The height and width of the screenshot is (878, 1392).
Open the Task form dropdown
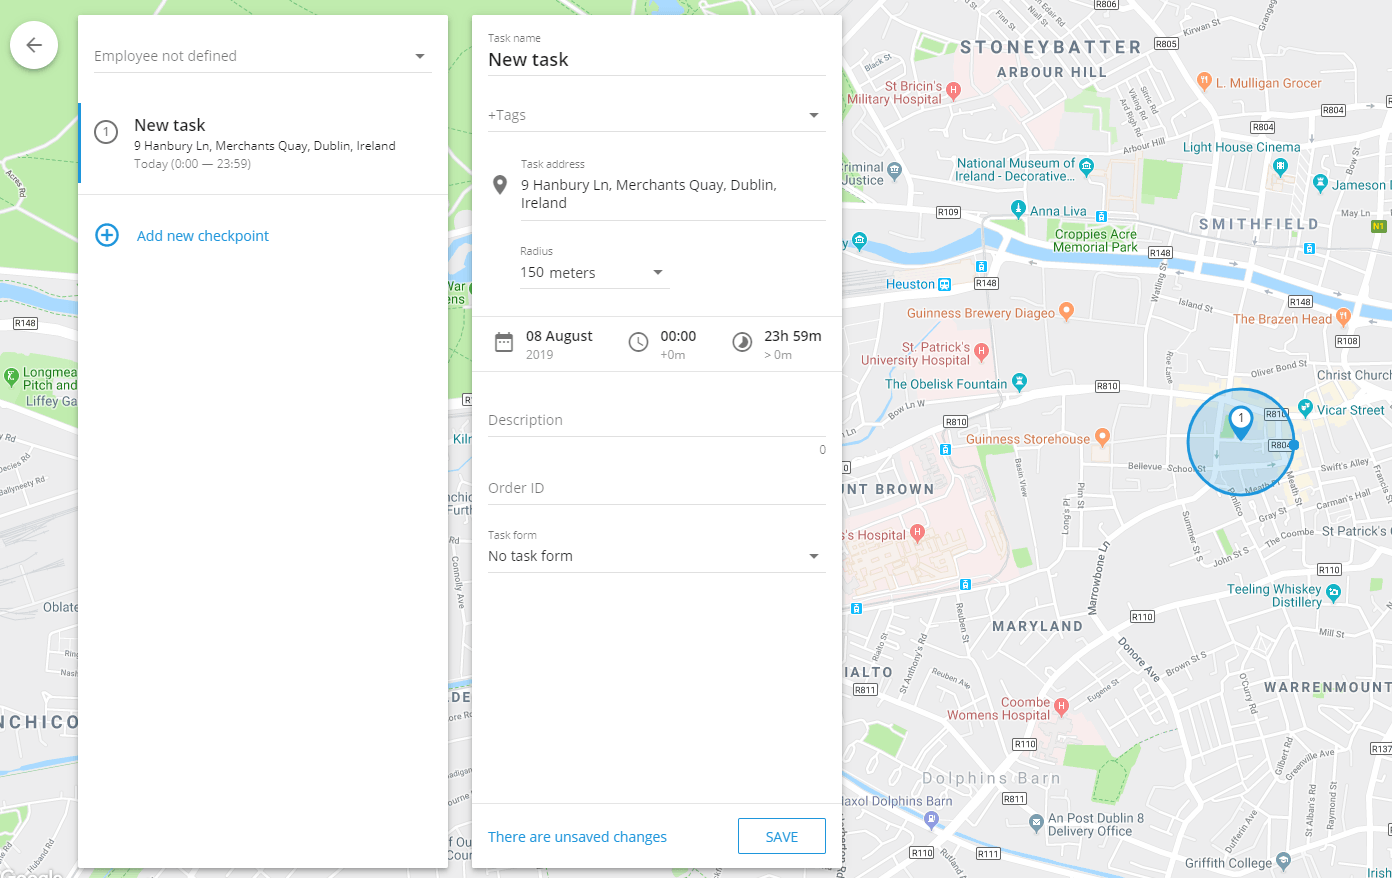[656, 556]
